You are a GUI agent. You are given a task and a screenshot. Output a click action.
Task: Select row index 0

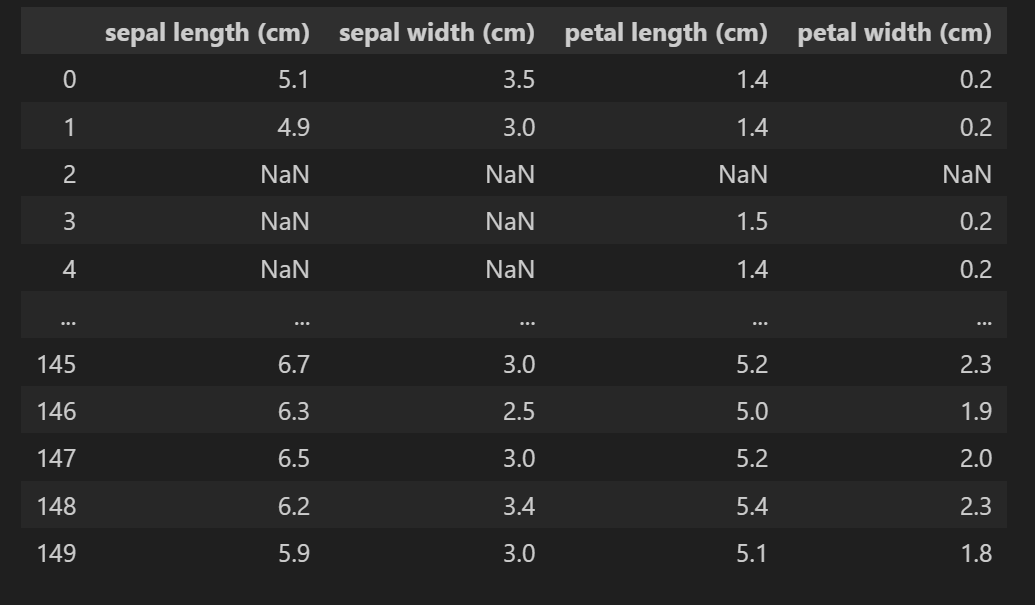click(69, 80)
